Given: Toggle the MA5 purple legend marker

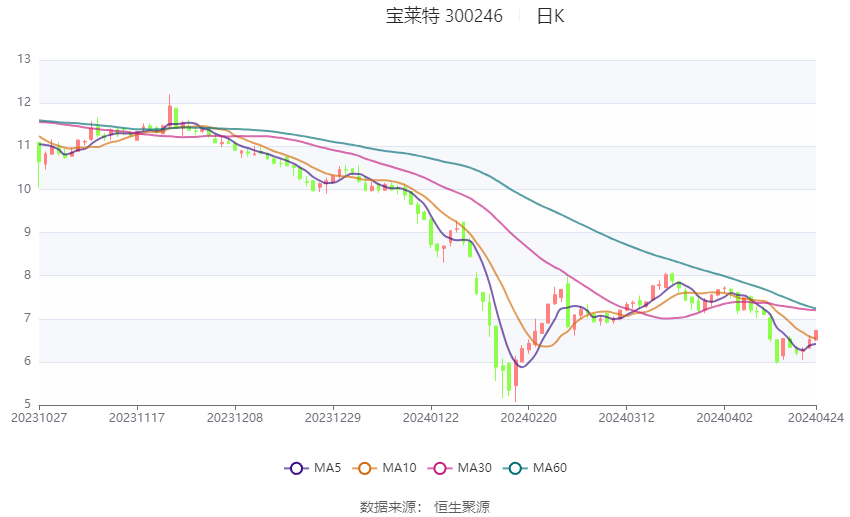Looking at the screenshot, I should 295,468.
